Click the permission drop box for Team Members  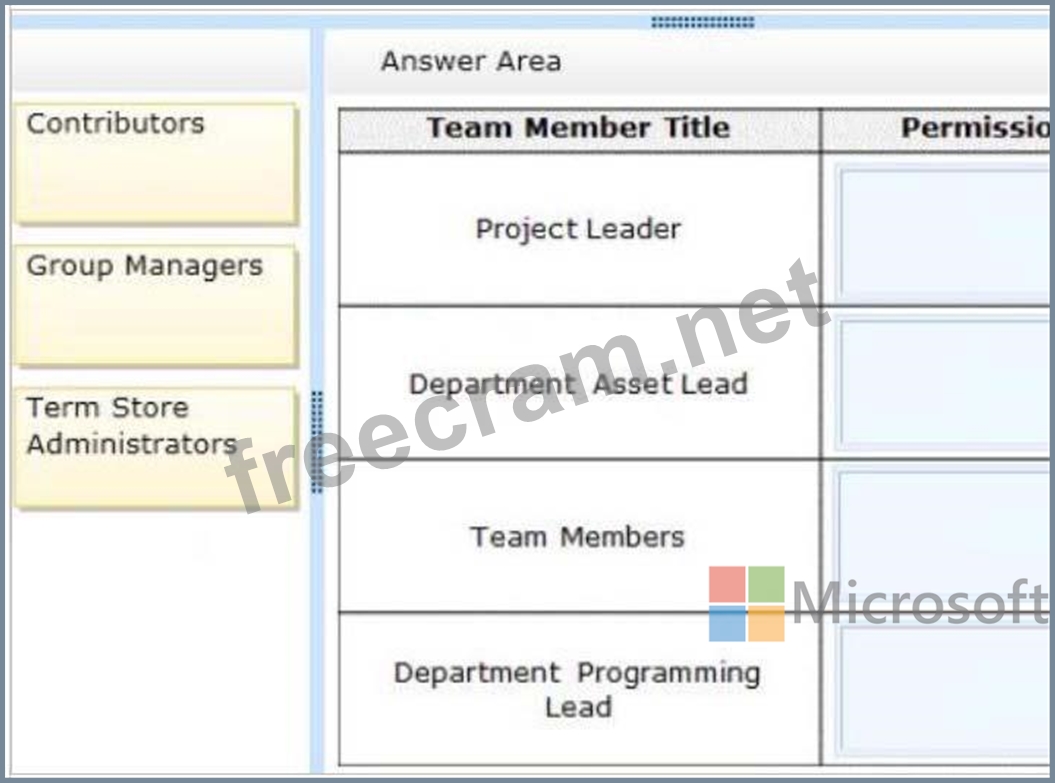(x=945, y=537)
